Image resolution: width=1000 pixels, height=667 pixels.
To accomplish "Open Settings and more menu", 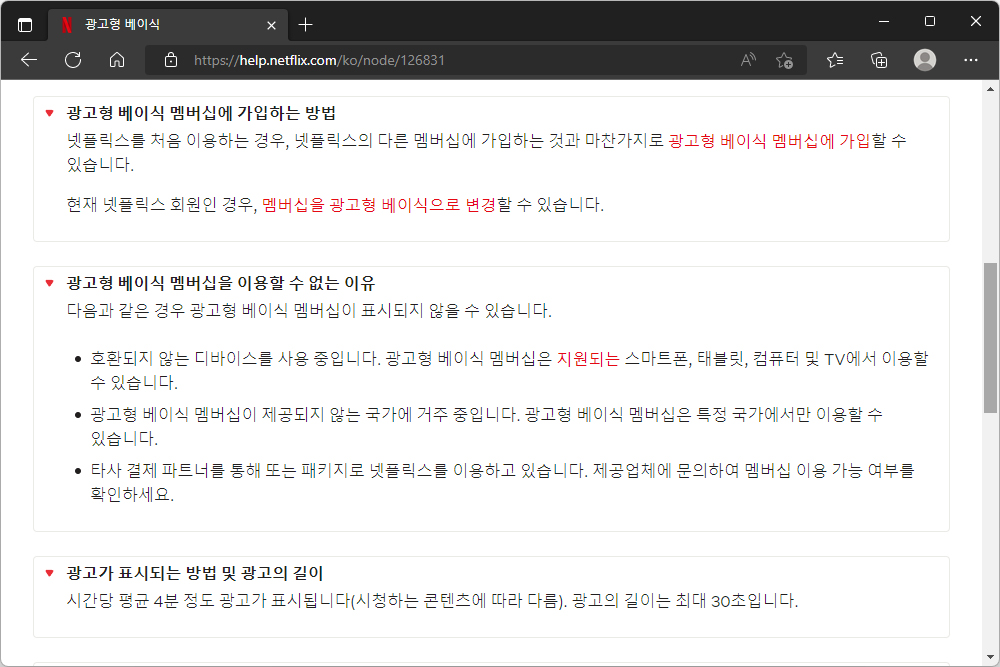I will 971,60.
